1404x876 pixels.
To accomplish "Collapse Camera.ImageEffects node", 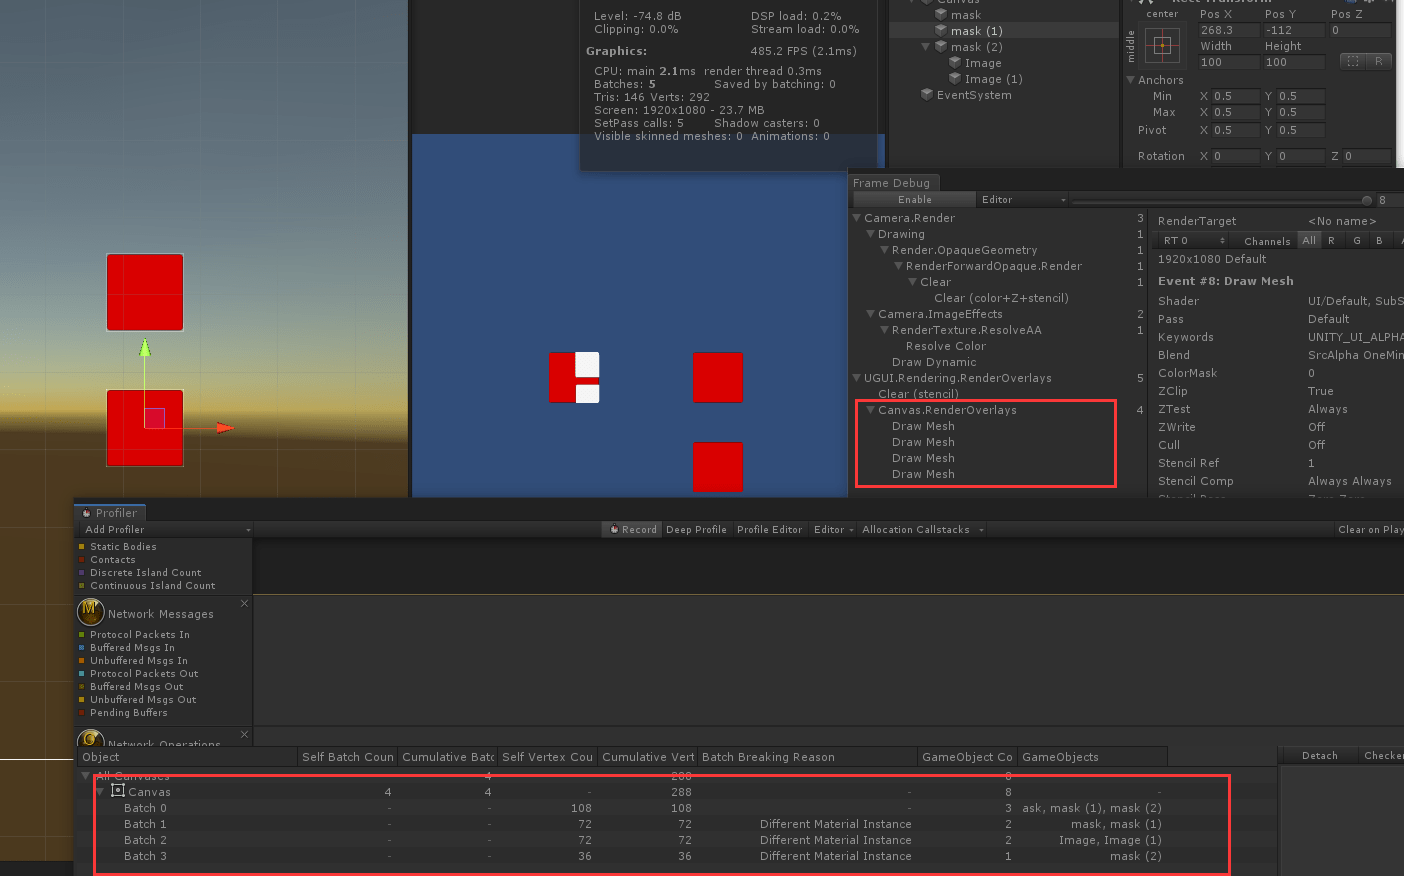I will pos(871,314).
